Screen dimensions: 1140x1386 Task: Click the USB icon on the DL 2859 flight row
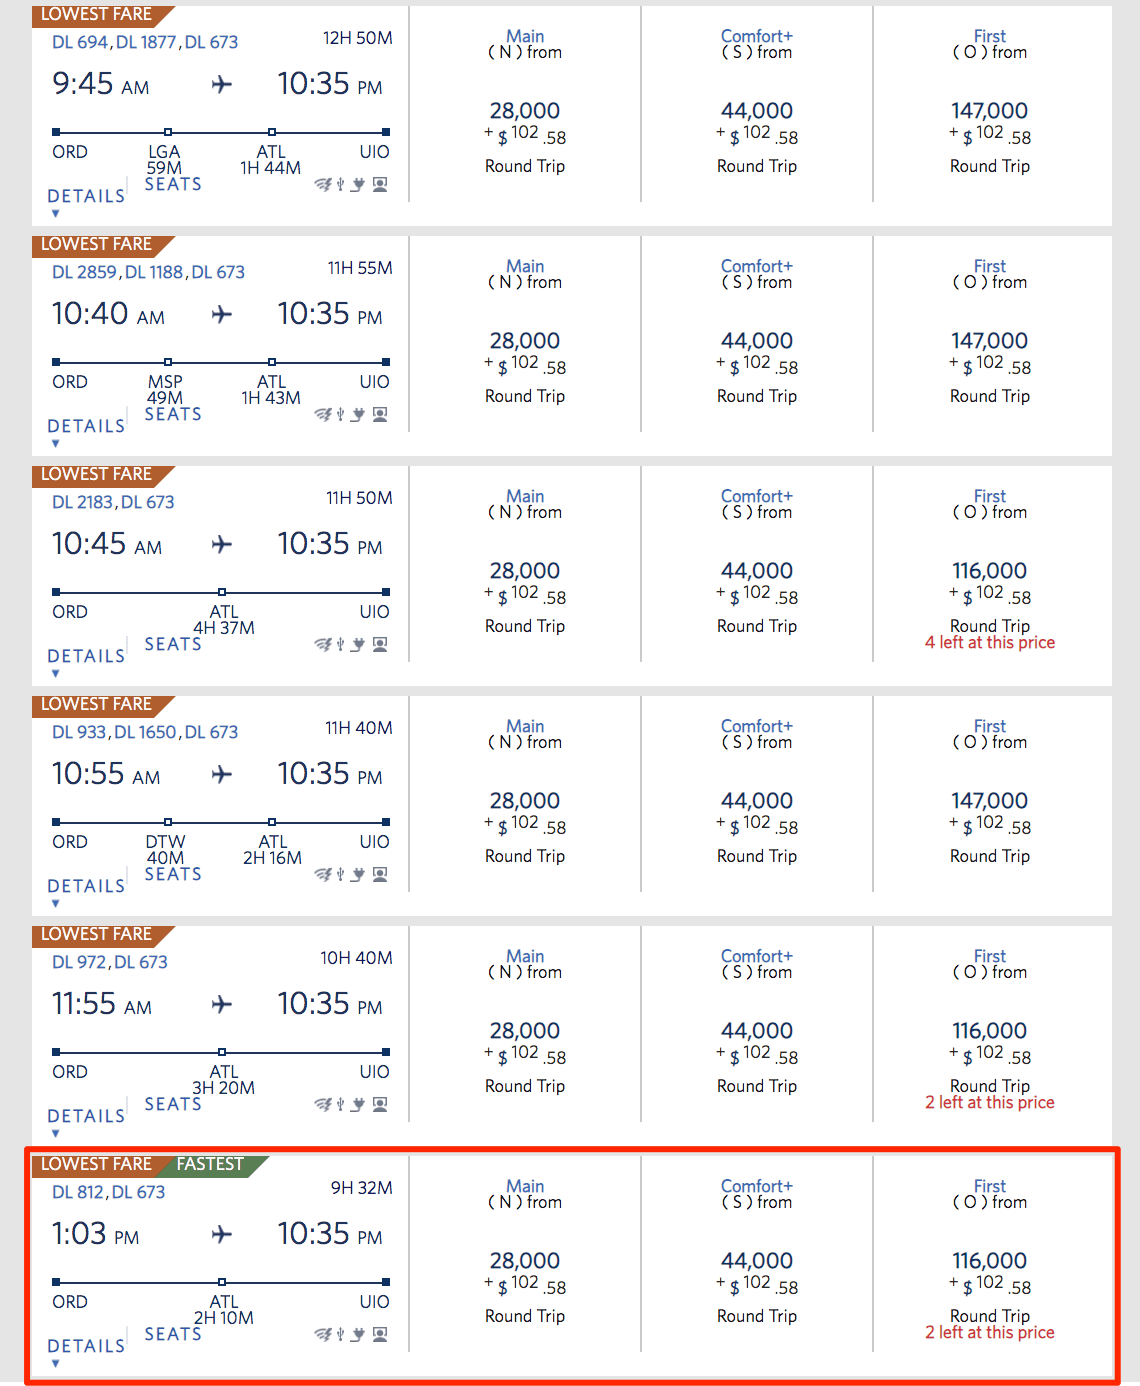tap(341, 414)
